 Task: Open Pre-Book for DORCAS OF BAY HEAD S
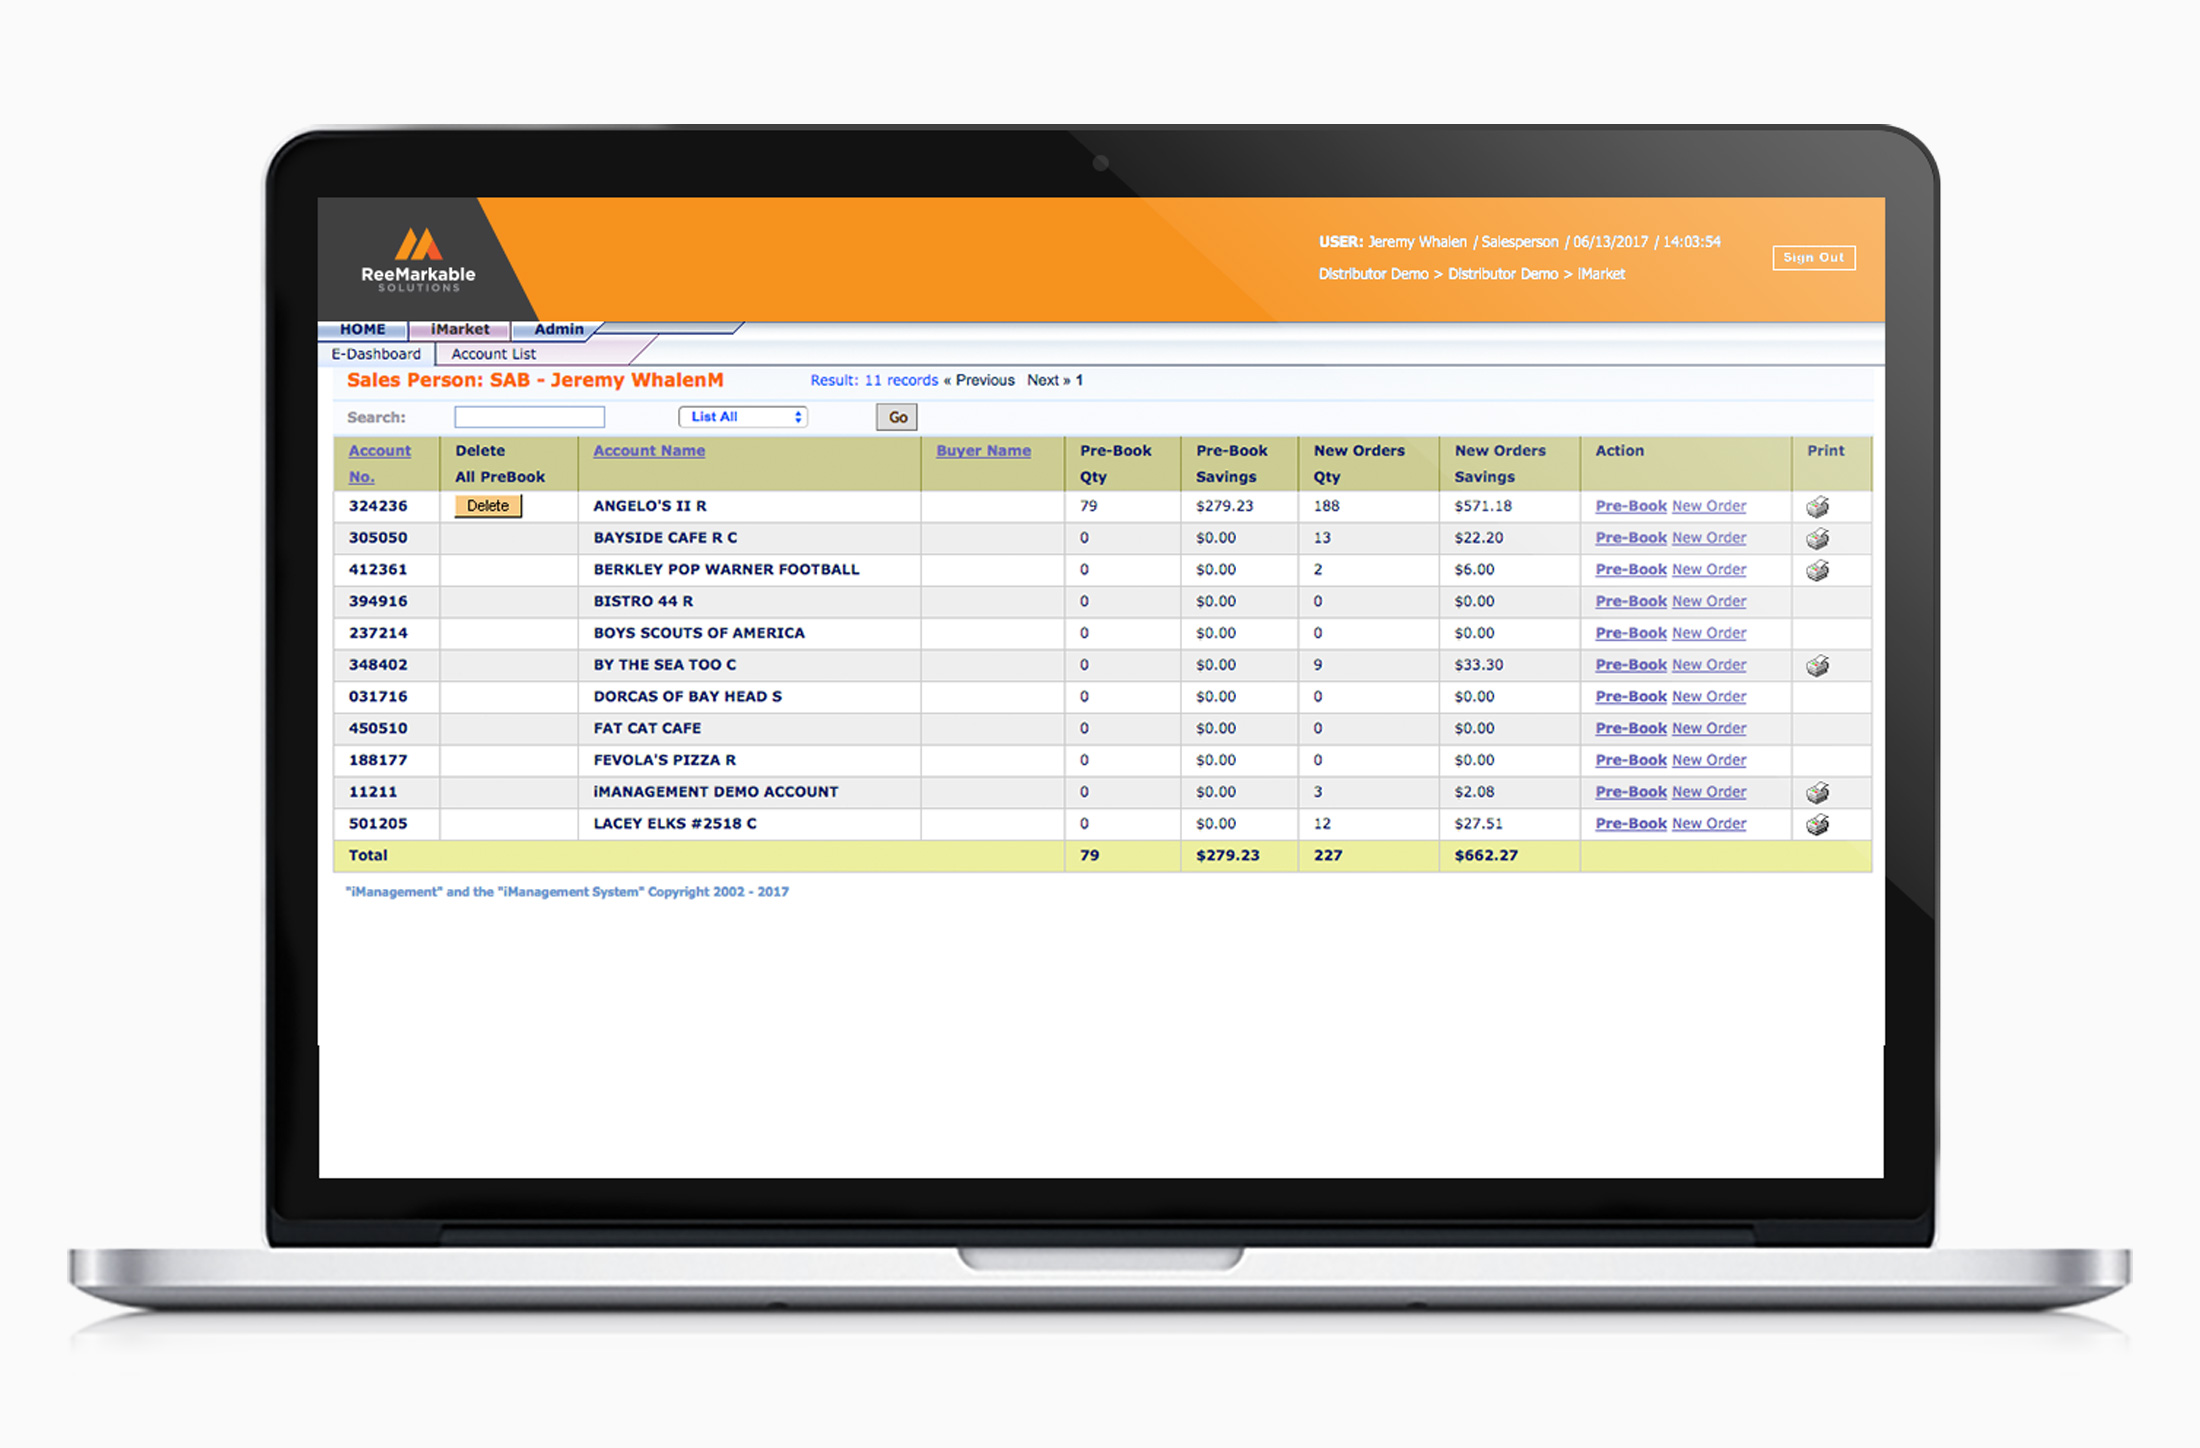click(1631, 697)
